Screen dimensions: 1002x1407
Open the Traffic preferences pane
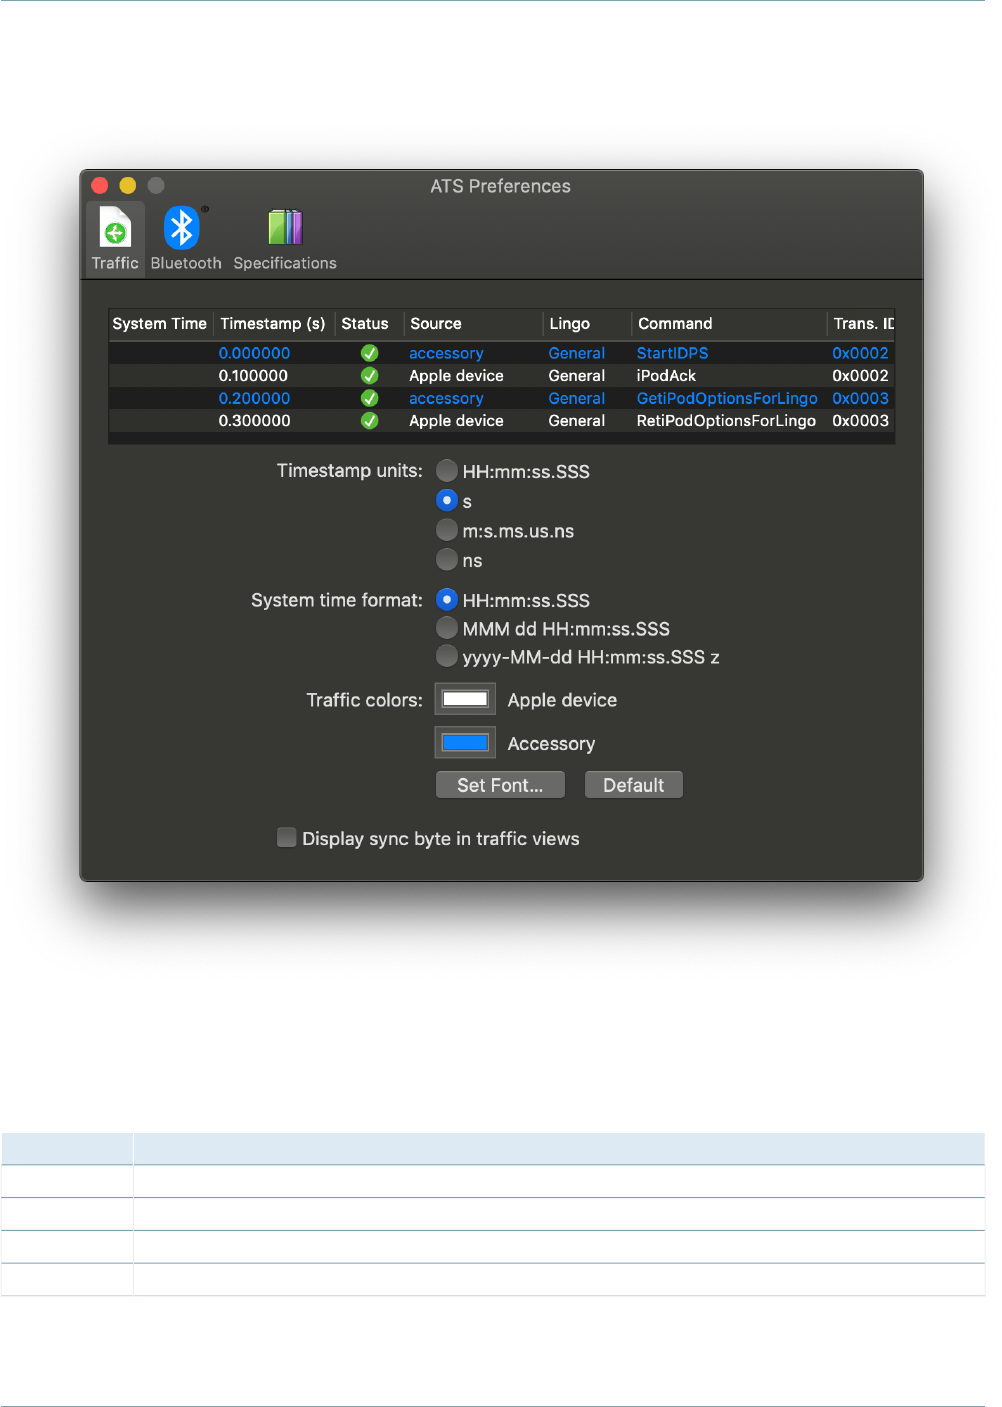[115, 239]
